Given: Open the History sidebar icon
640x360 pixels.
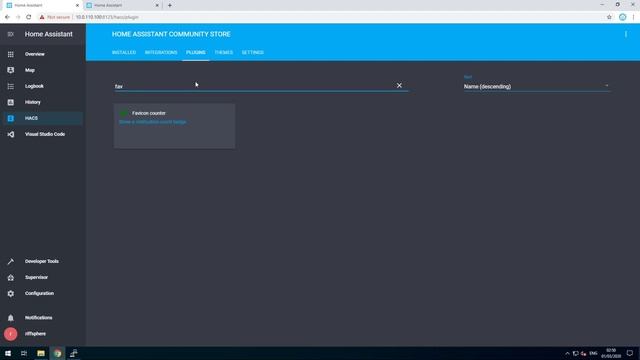Looking at the screenshot, I should 11,102.
